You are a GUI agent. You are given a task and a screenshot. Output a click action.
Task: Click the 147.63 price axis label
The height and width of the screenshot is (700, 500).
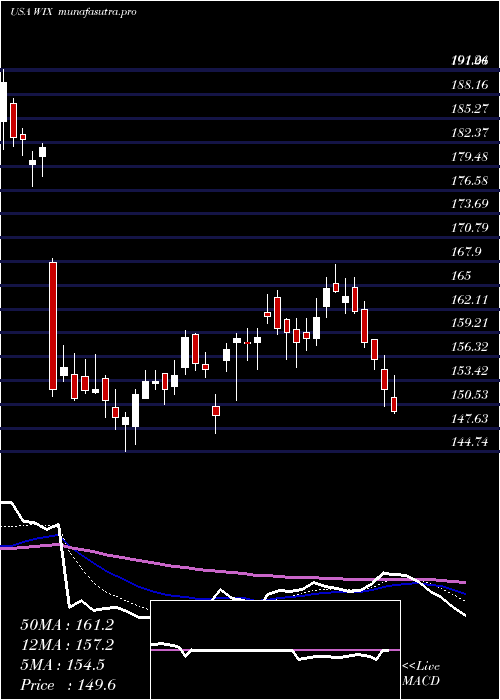470,419
